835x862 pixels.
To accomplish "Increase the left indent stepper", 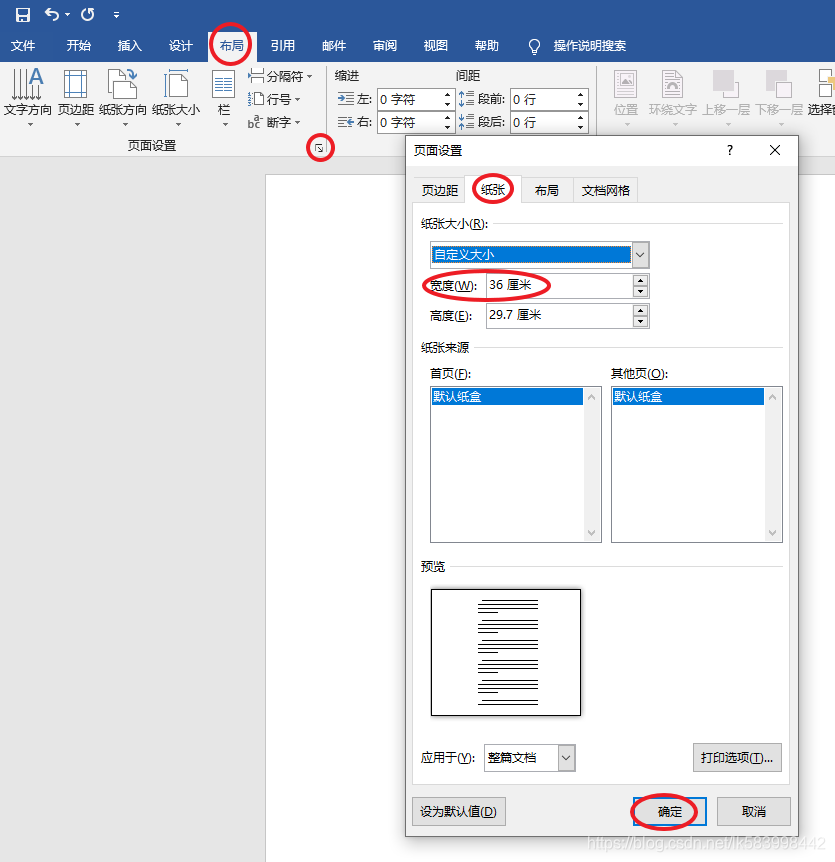I will coord(447,95).
